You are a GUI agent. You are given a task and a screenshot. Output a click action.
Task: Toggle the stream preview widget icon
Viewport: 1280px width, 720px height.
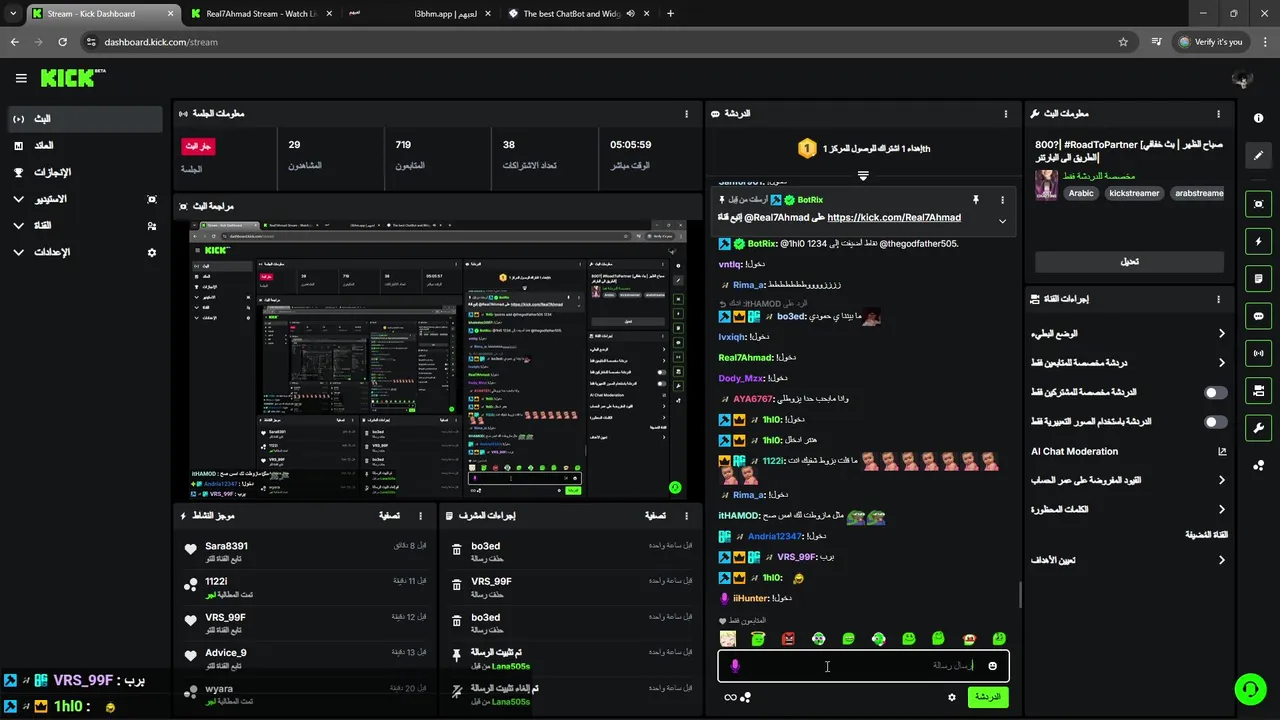pos(1258,204)
